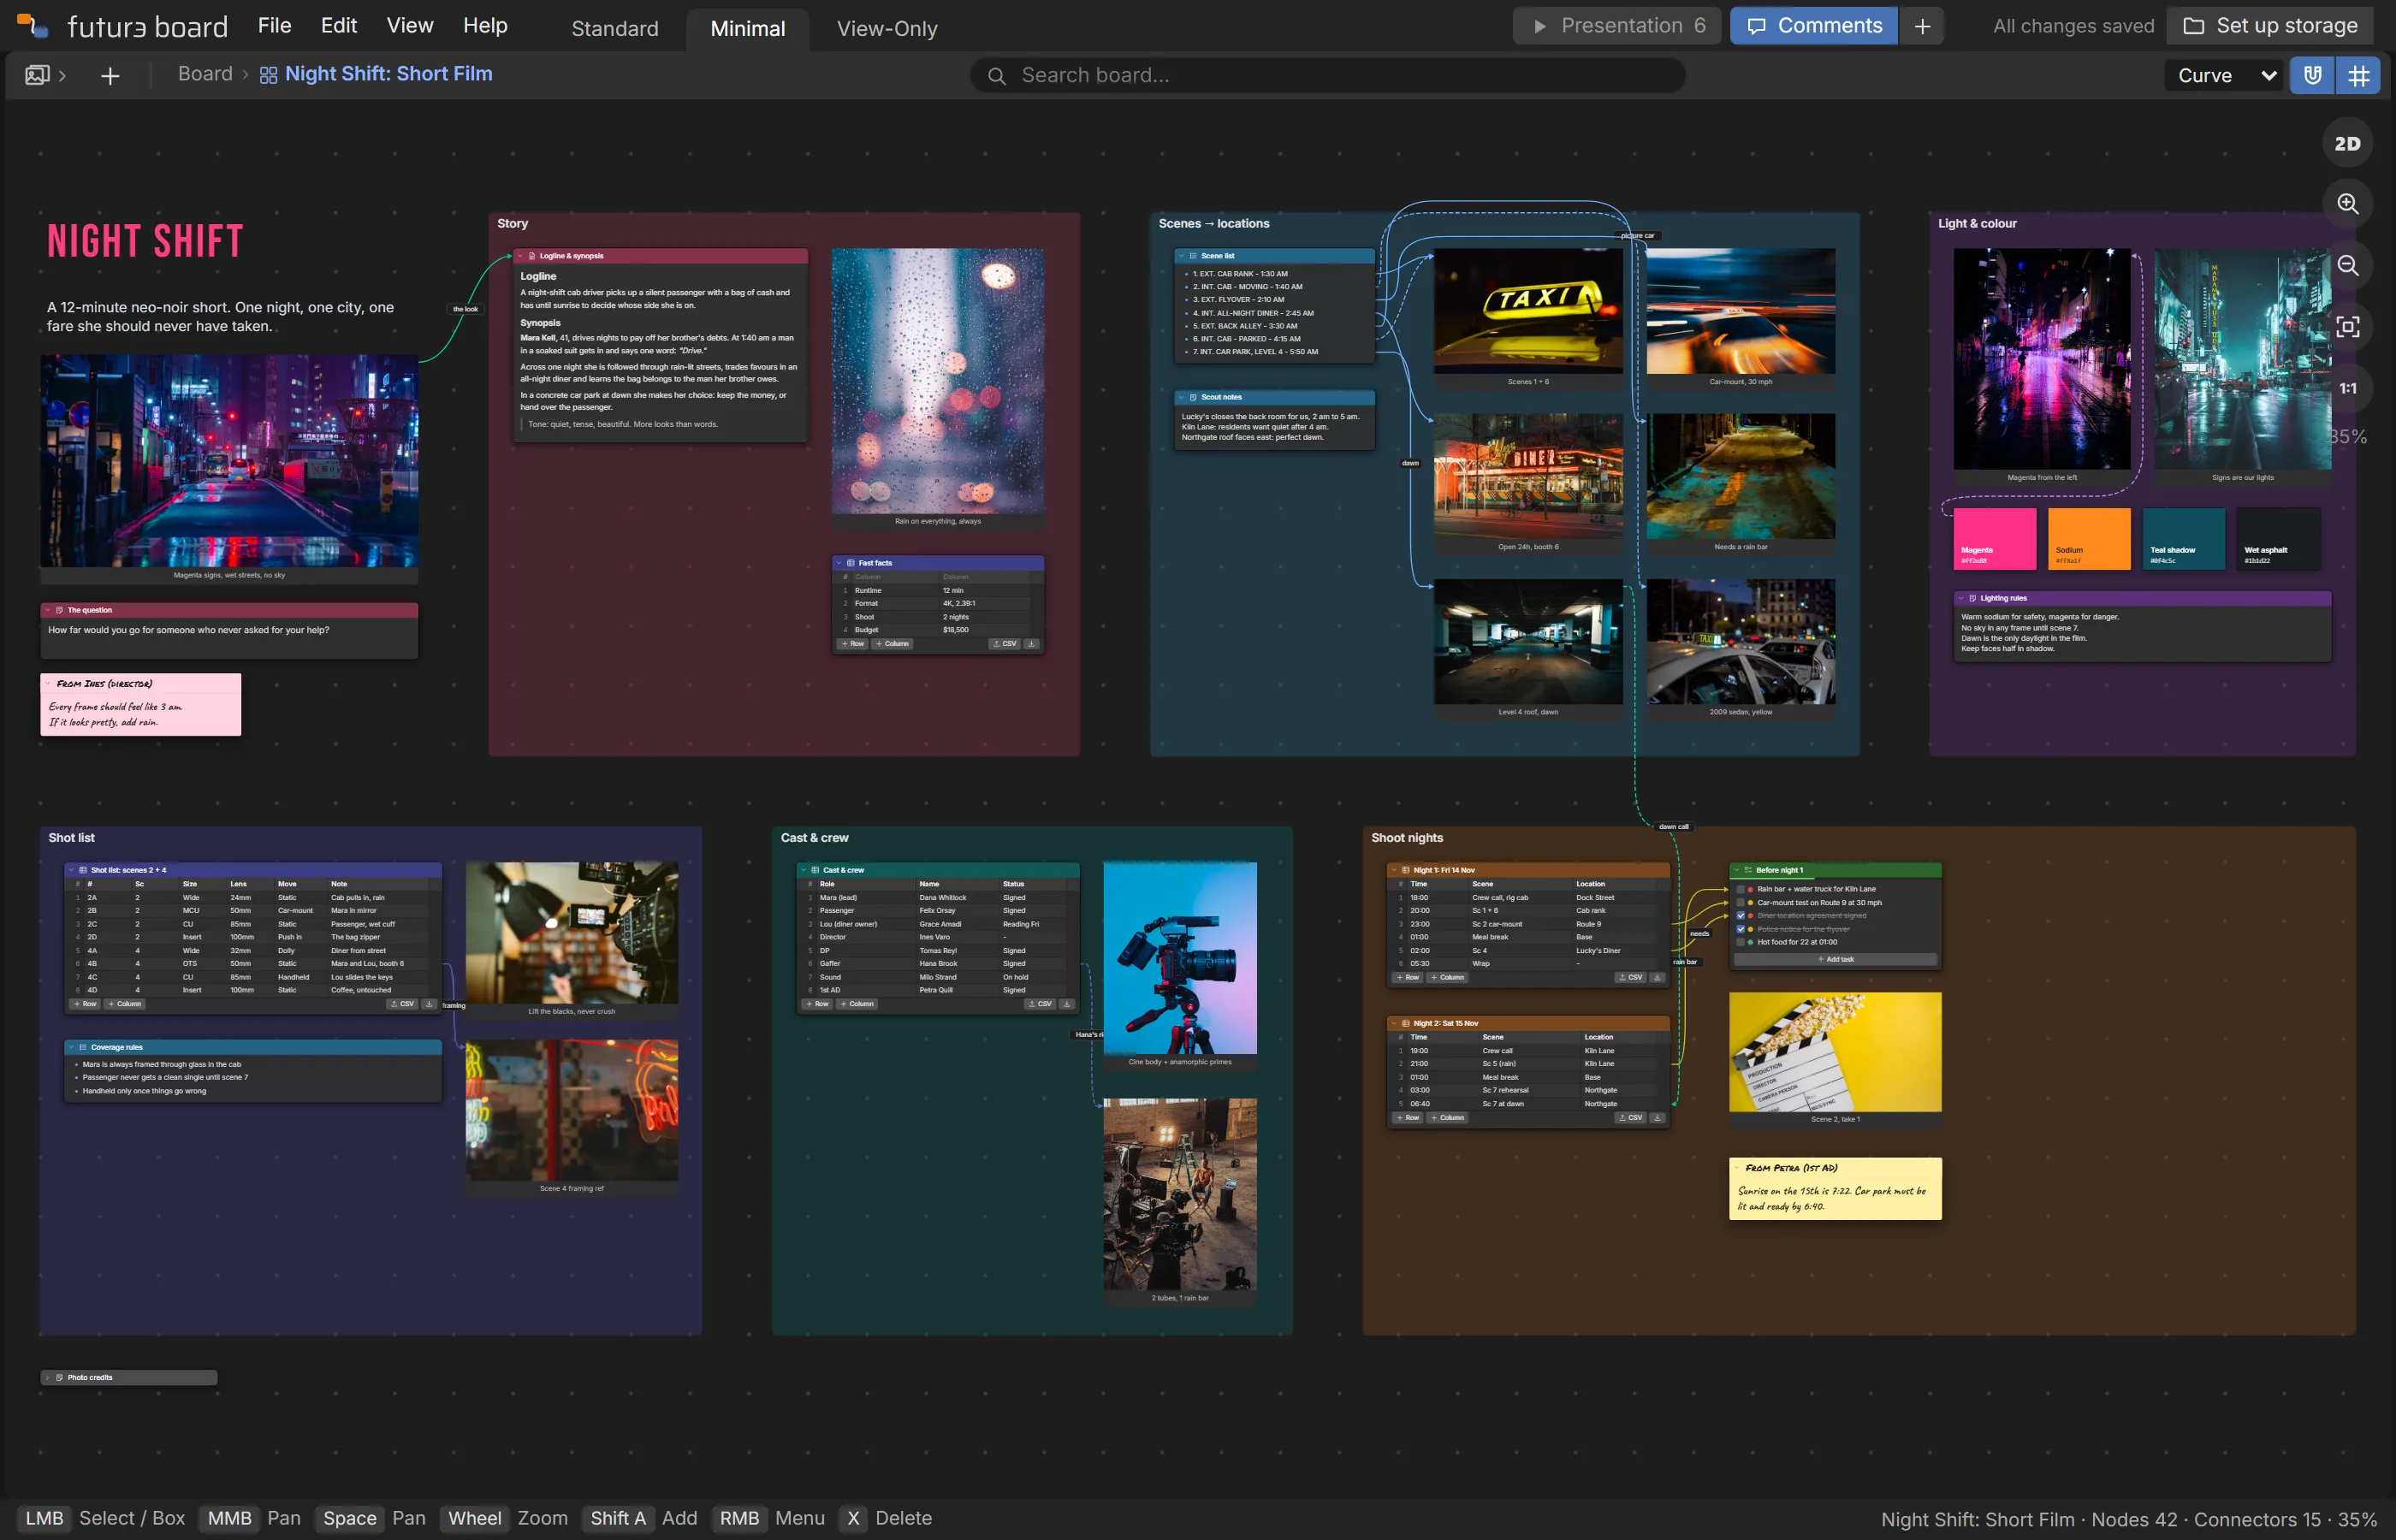2396x1540 pixels.
Task: Click The question note icon
Action: click(59, 610)
